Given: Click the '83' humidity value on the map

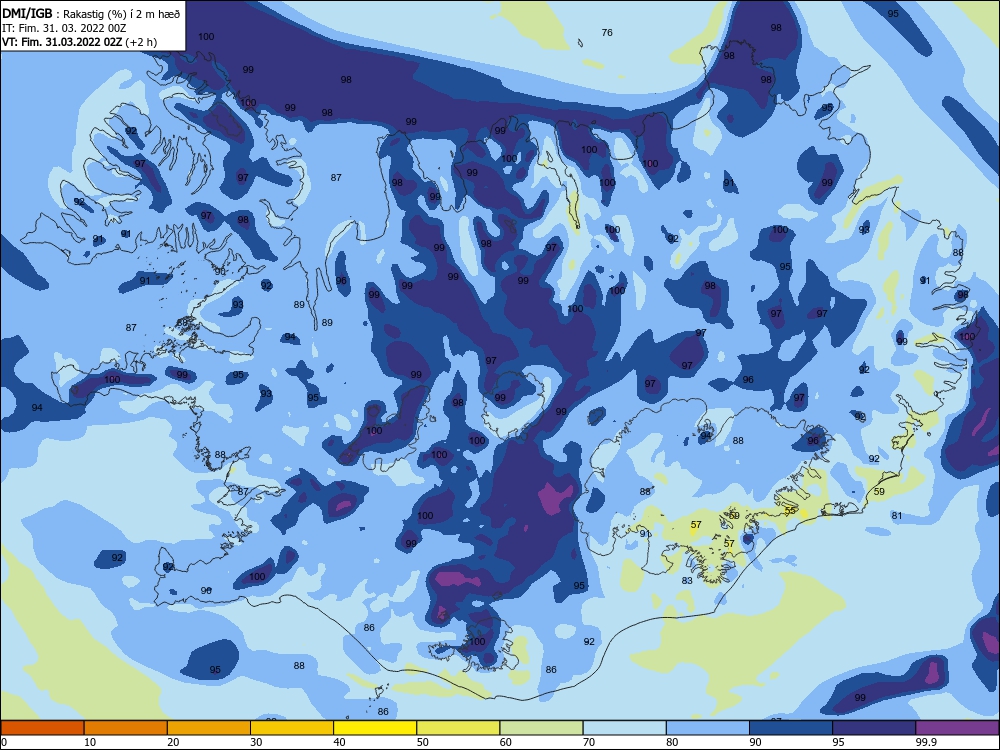Looking at the screenshot, I should pos(687,580).
